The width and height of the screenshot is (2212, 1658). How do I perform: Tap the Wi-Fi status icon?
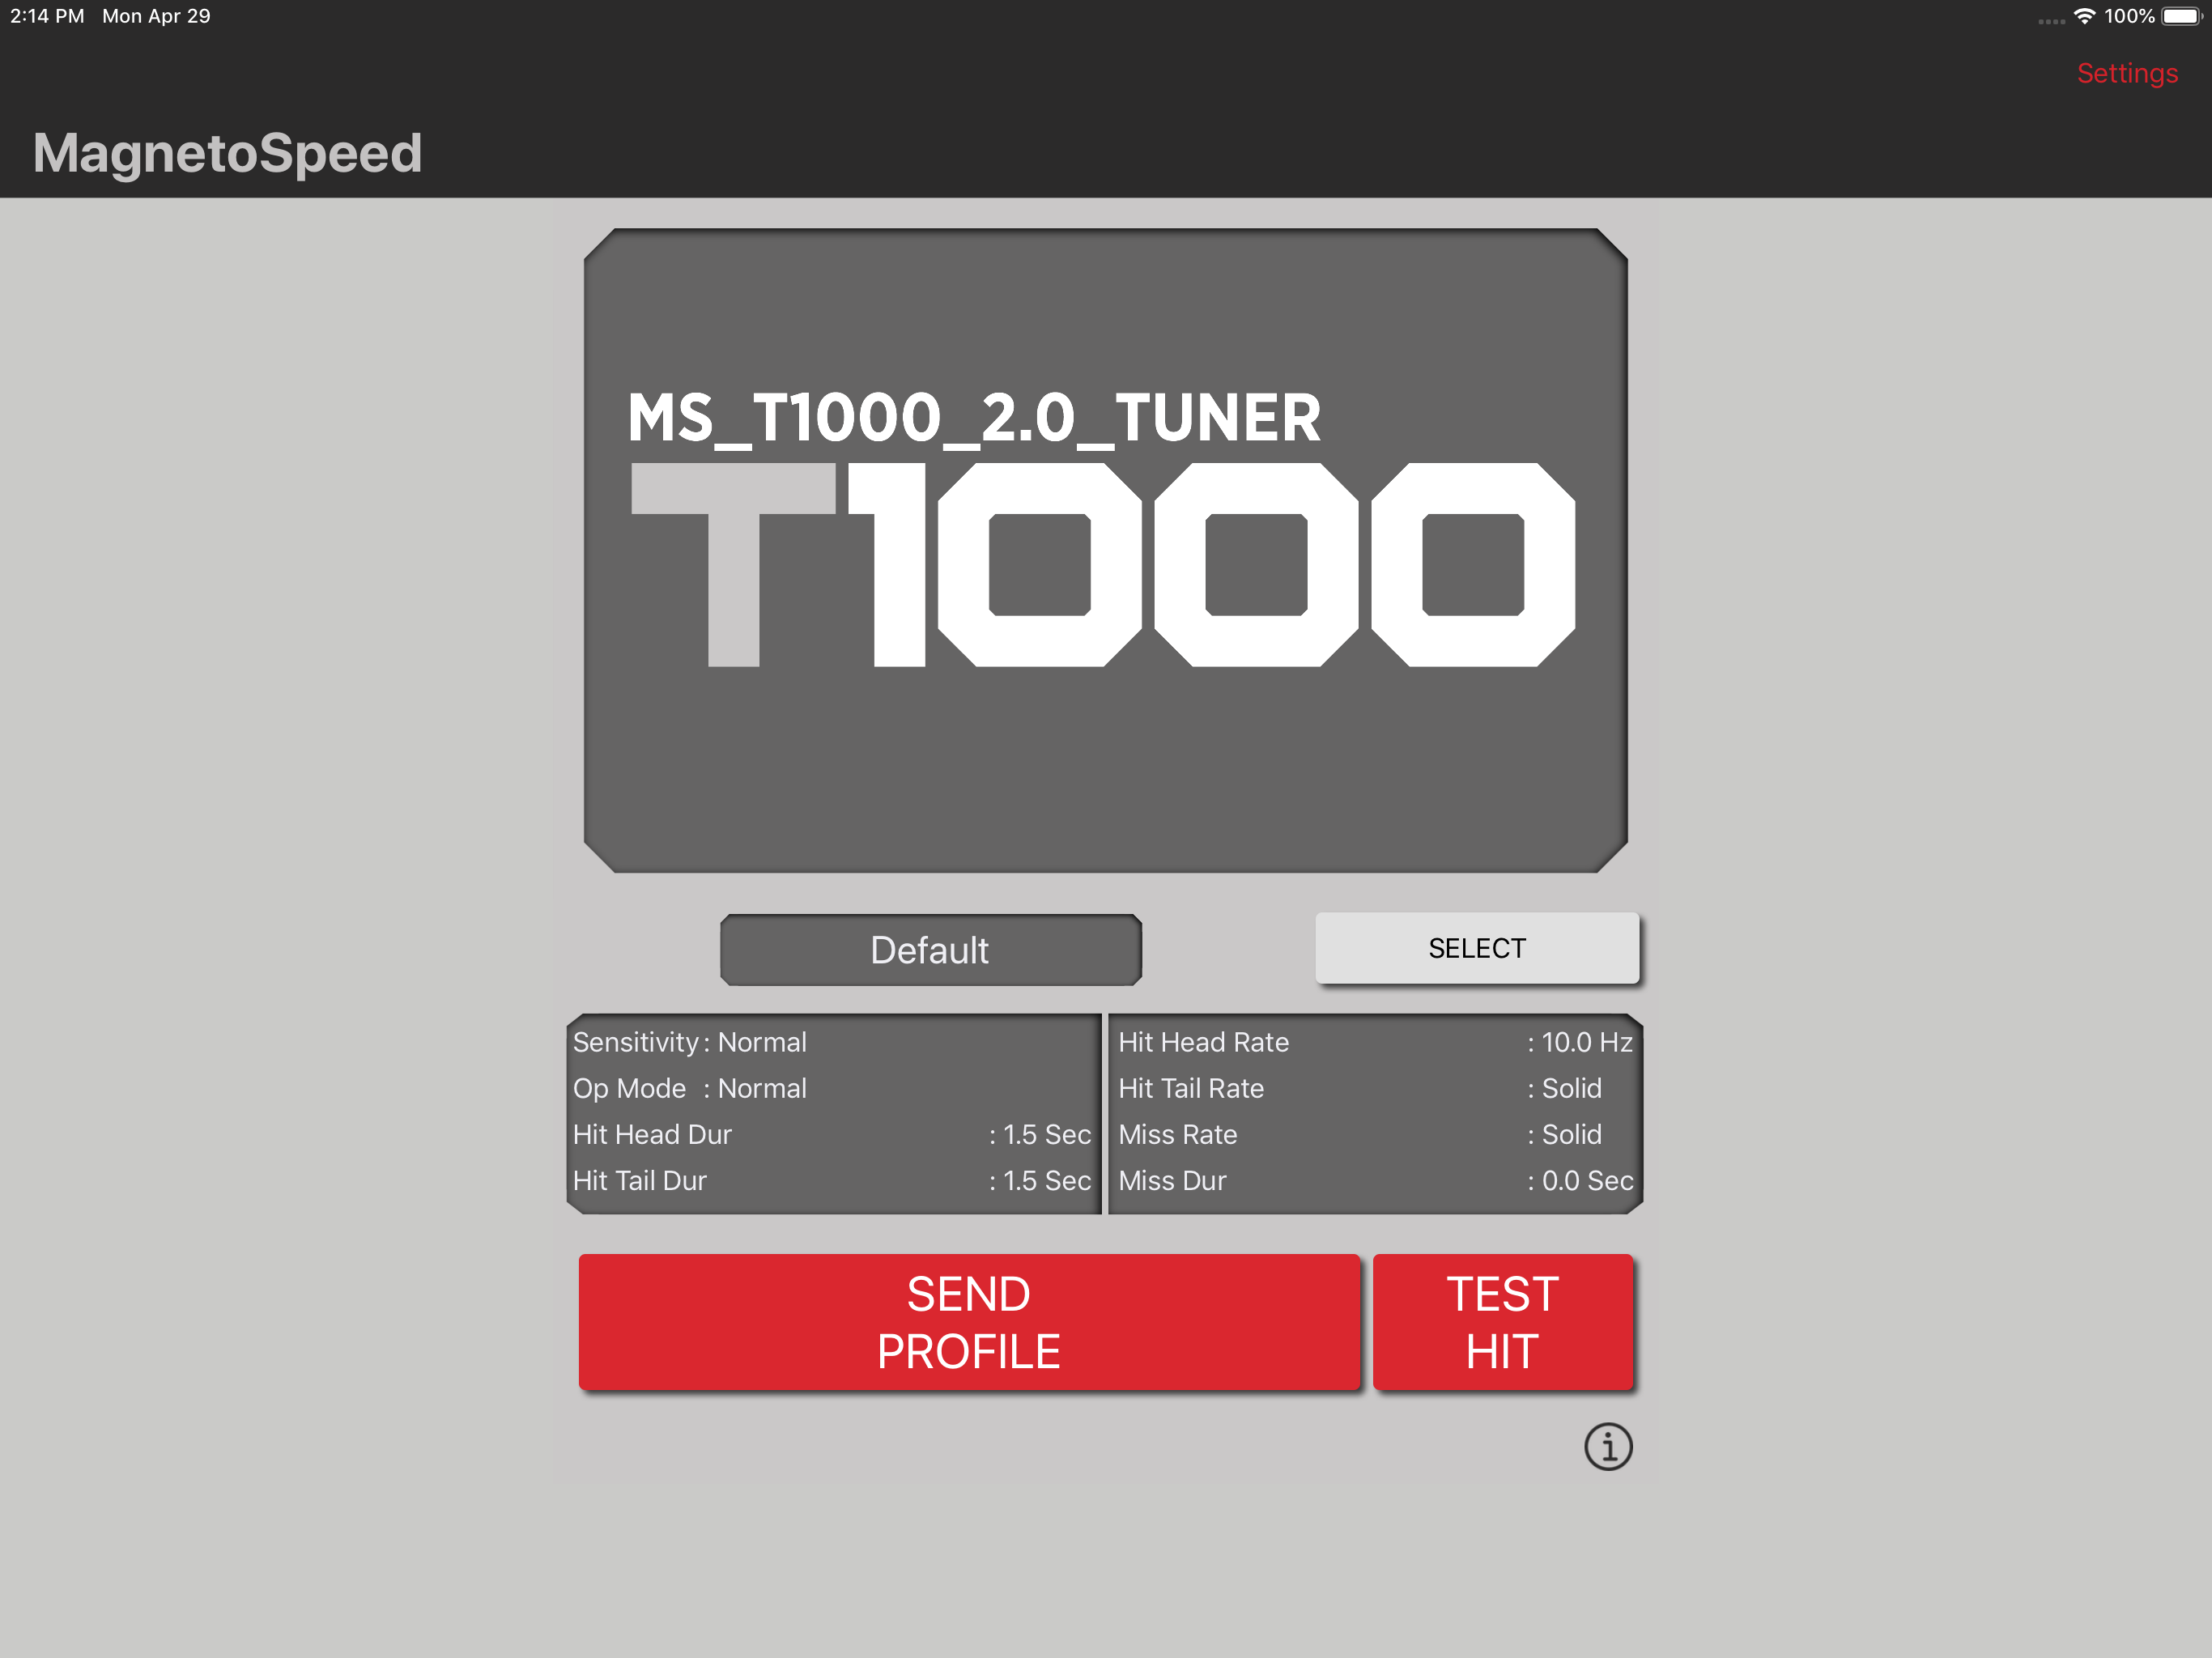point(2084,16)
